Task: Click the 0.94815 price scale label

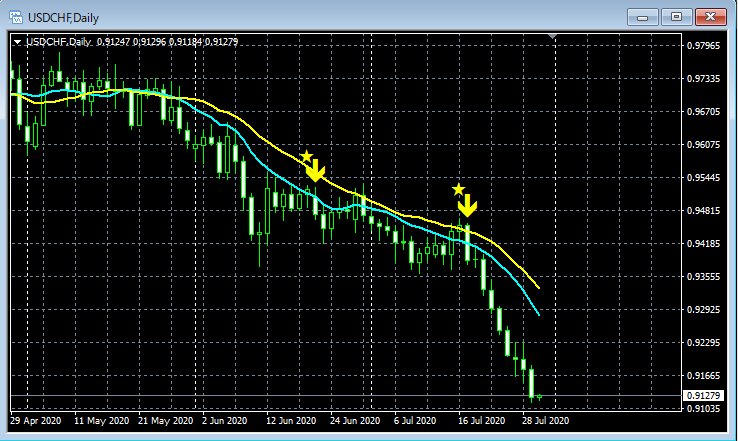Action: tap(703, 210)
